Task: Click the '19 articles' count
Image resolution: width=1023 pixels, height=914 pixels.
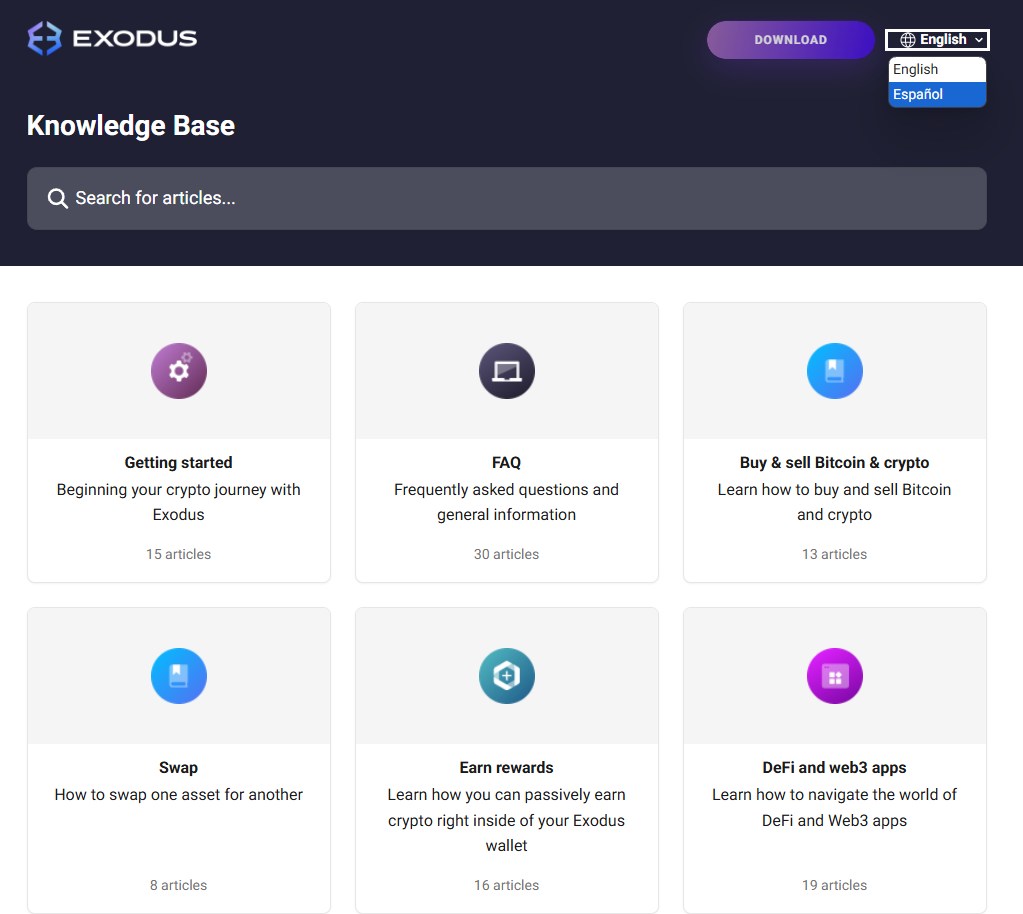Action: tap(834, 885)
